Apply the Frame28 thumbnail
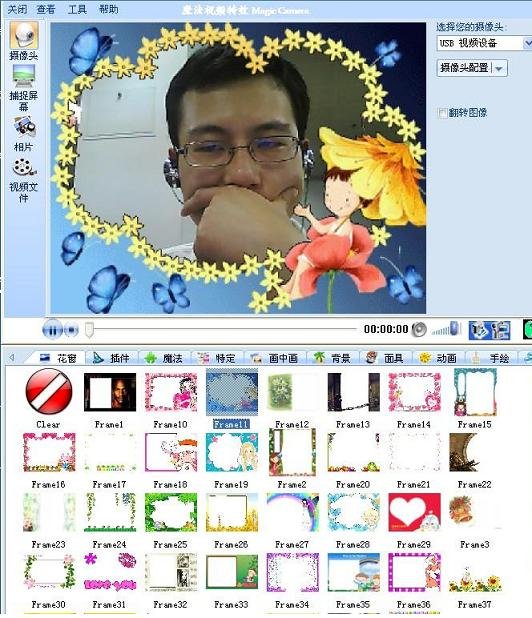This screenshot has width=532, height=618. coord(353,512)
